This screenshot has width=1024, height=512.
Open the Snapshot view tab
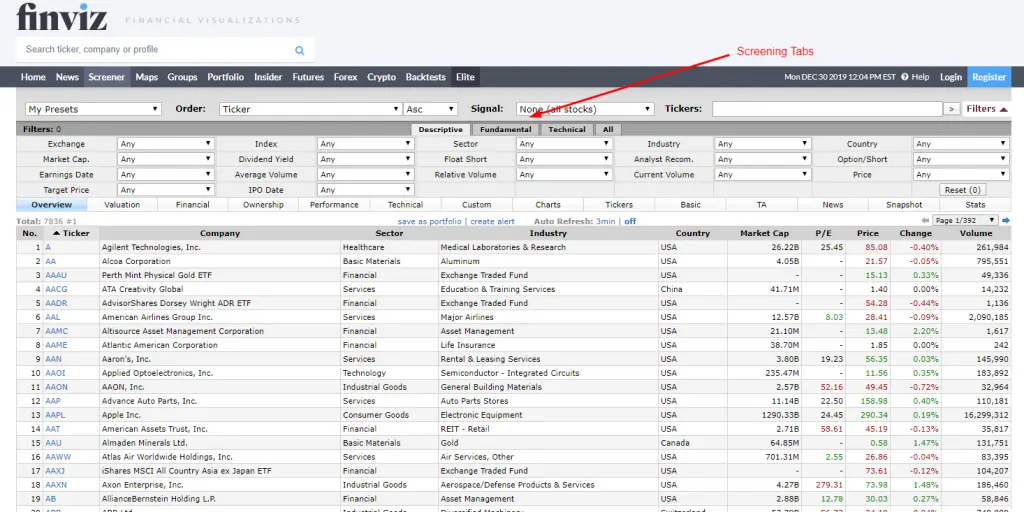pos(904,205)
